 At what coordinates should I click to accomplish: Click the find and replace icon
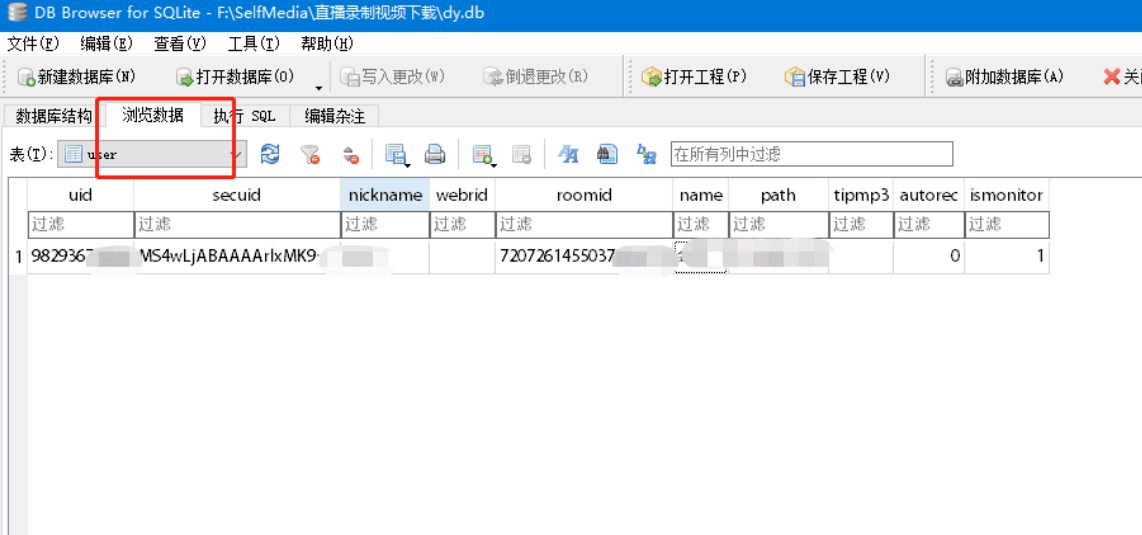(x=647, y=154)
